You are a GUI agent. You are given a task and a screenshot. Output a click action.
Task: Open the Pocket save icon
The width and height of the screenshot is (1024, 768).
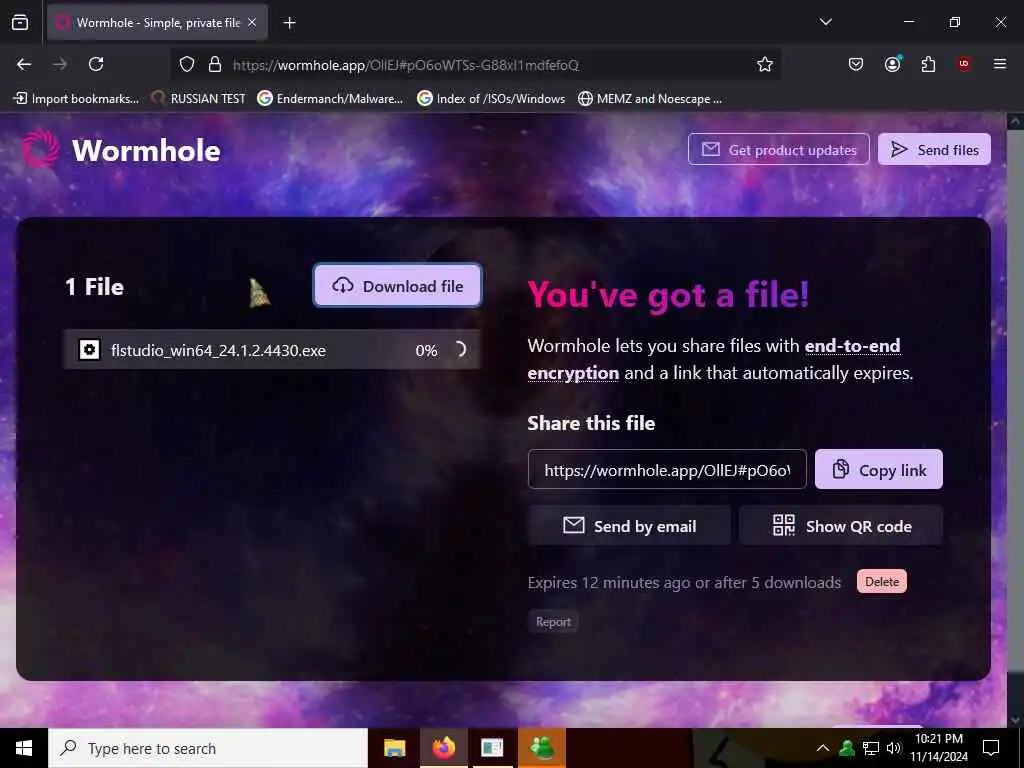[856, 64]
